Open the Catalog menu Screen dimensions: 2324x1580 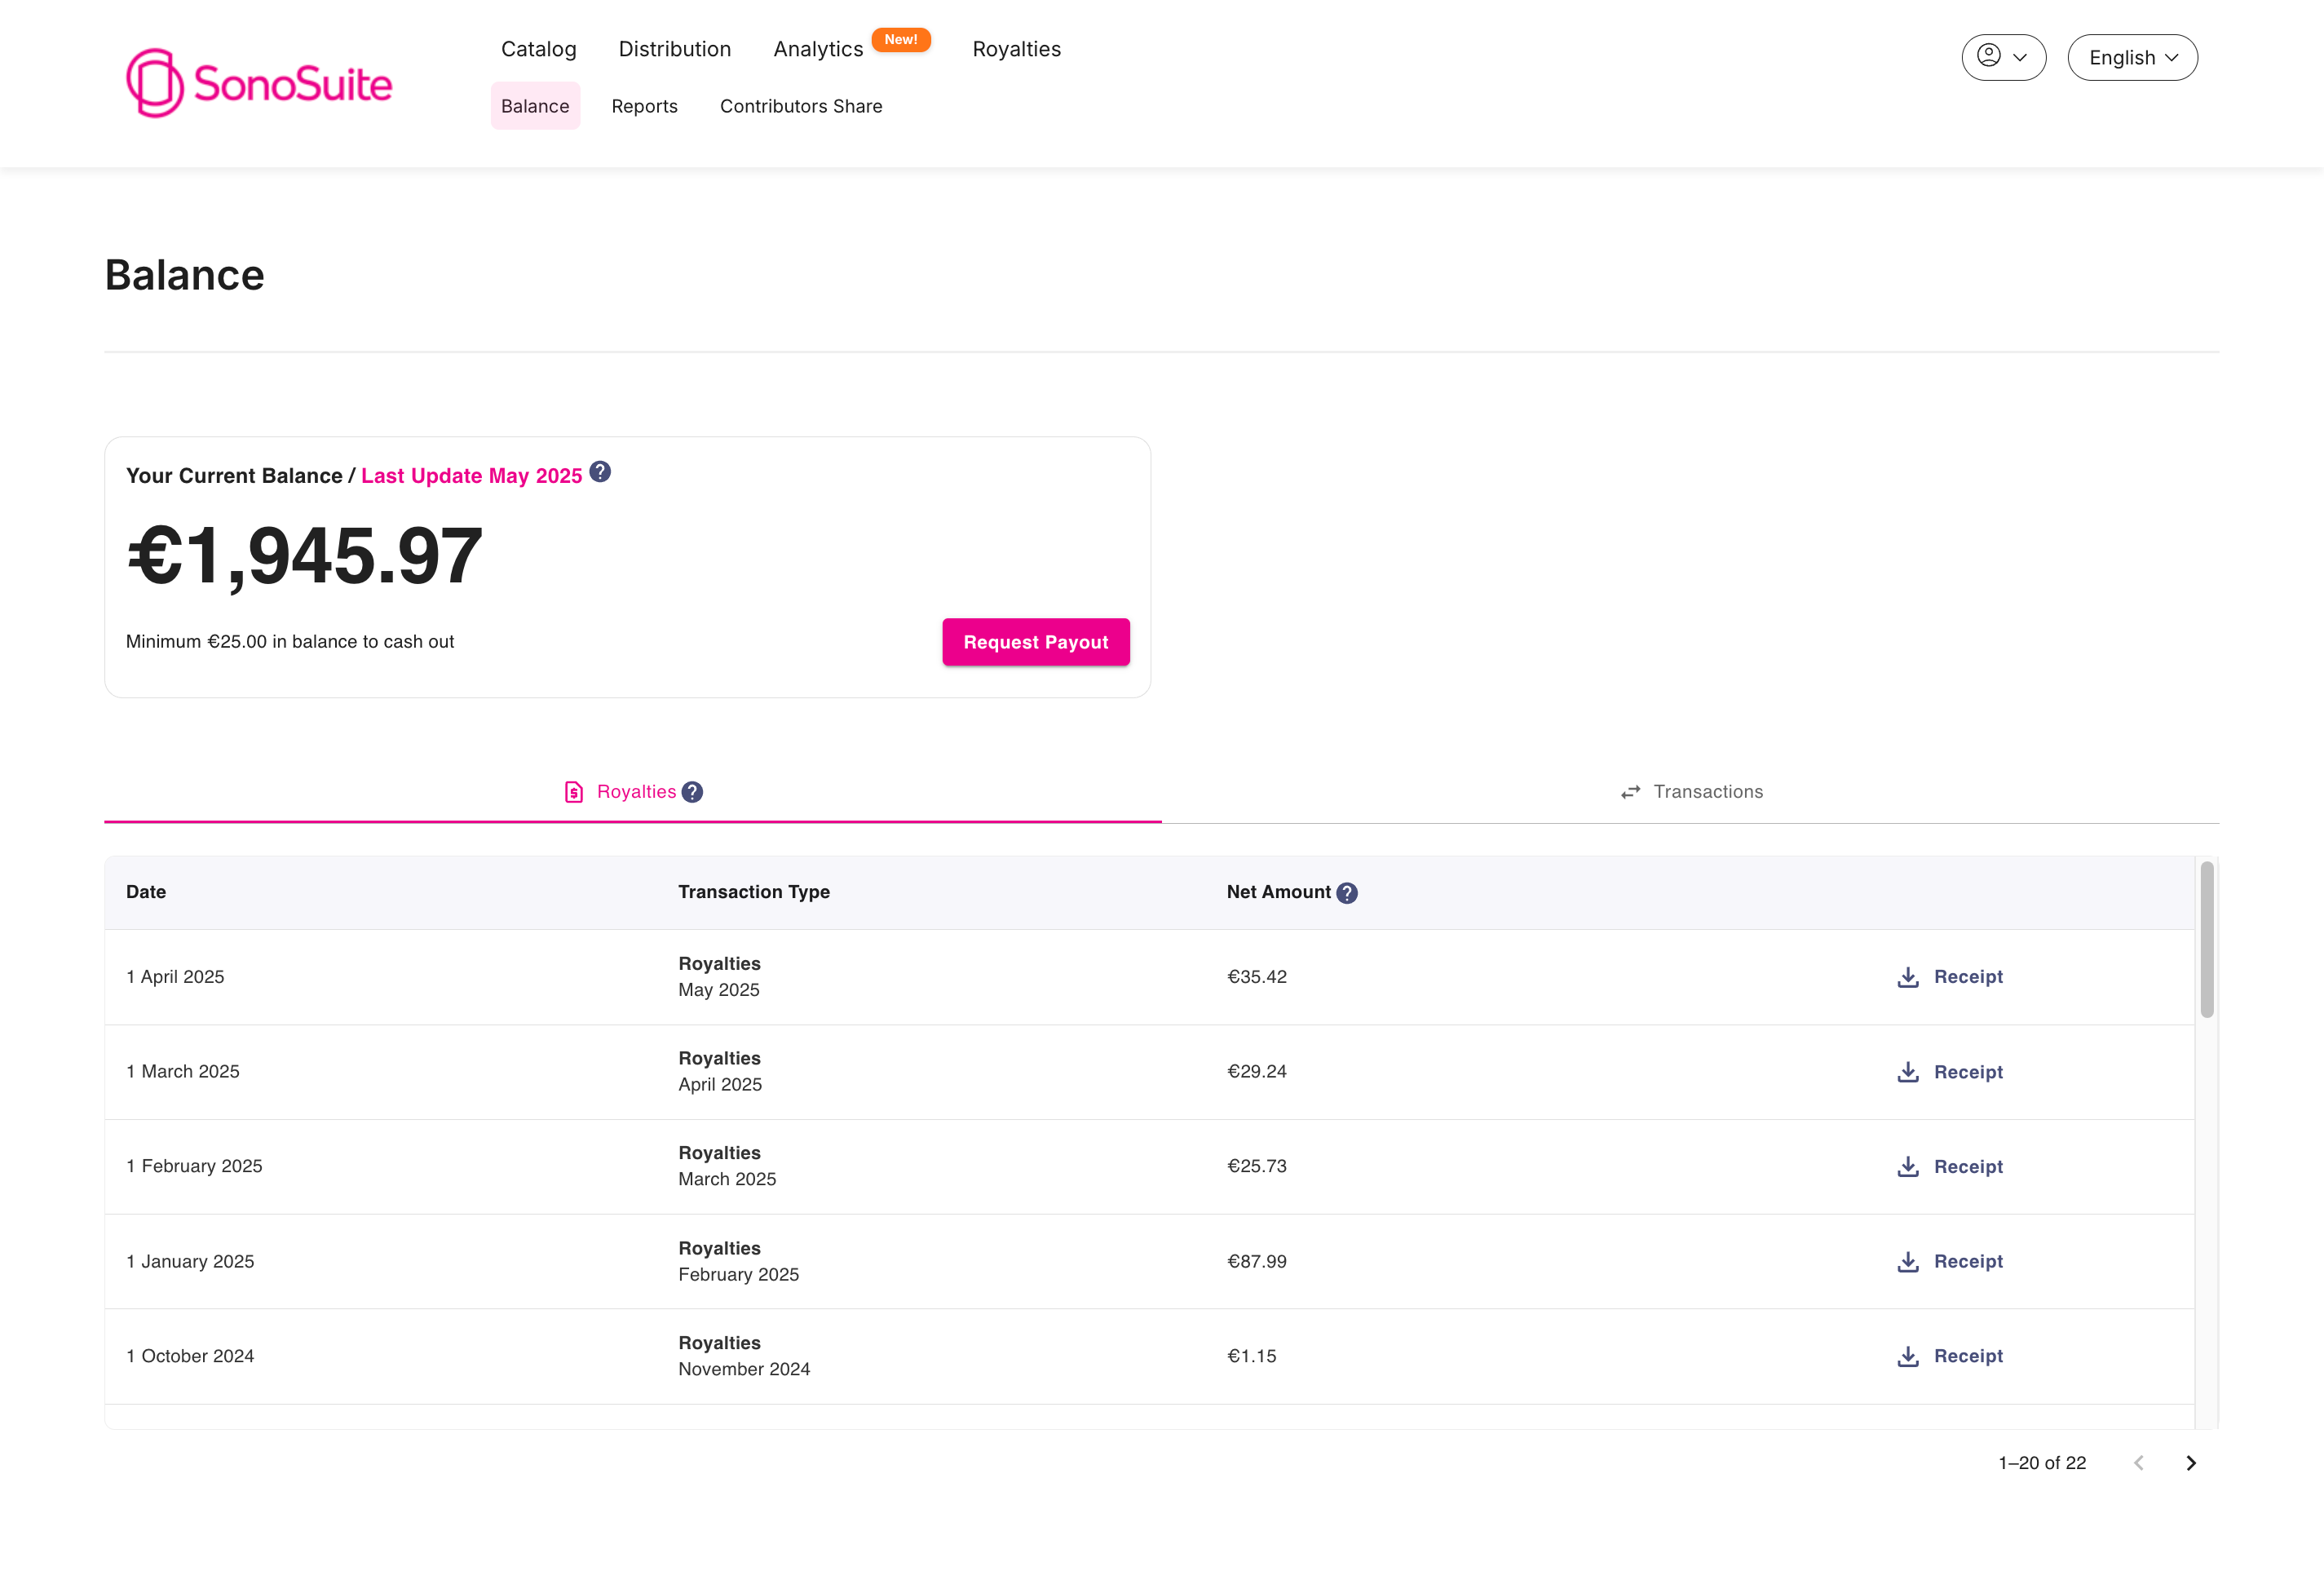538,49
